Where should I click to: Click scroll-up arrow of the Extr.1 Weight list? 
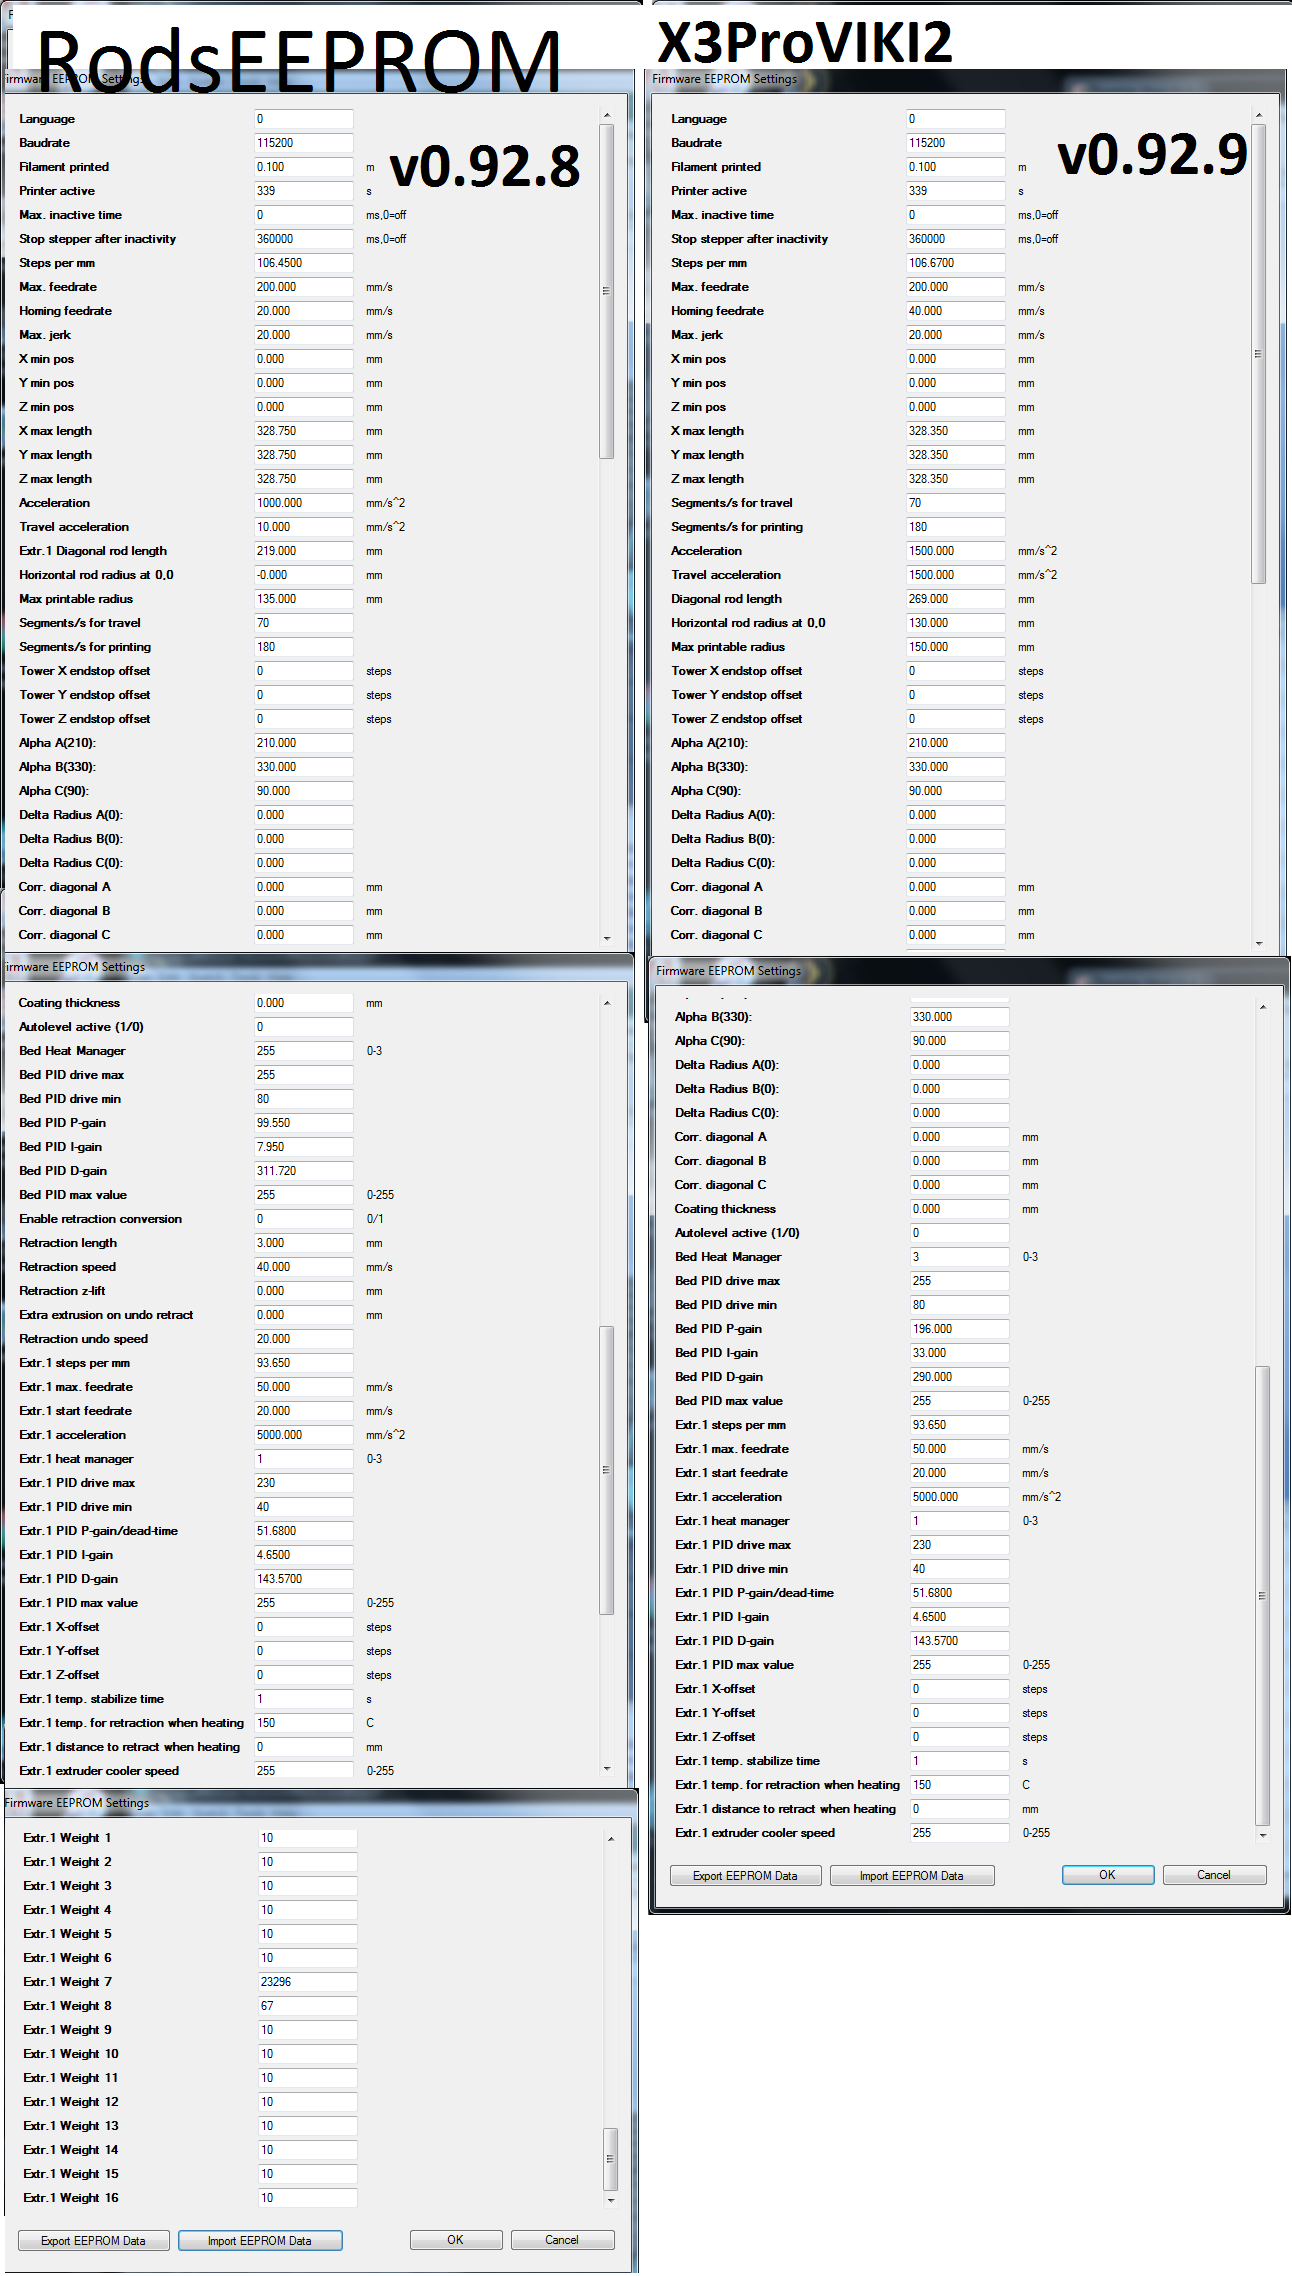611,1839
